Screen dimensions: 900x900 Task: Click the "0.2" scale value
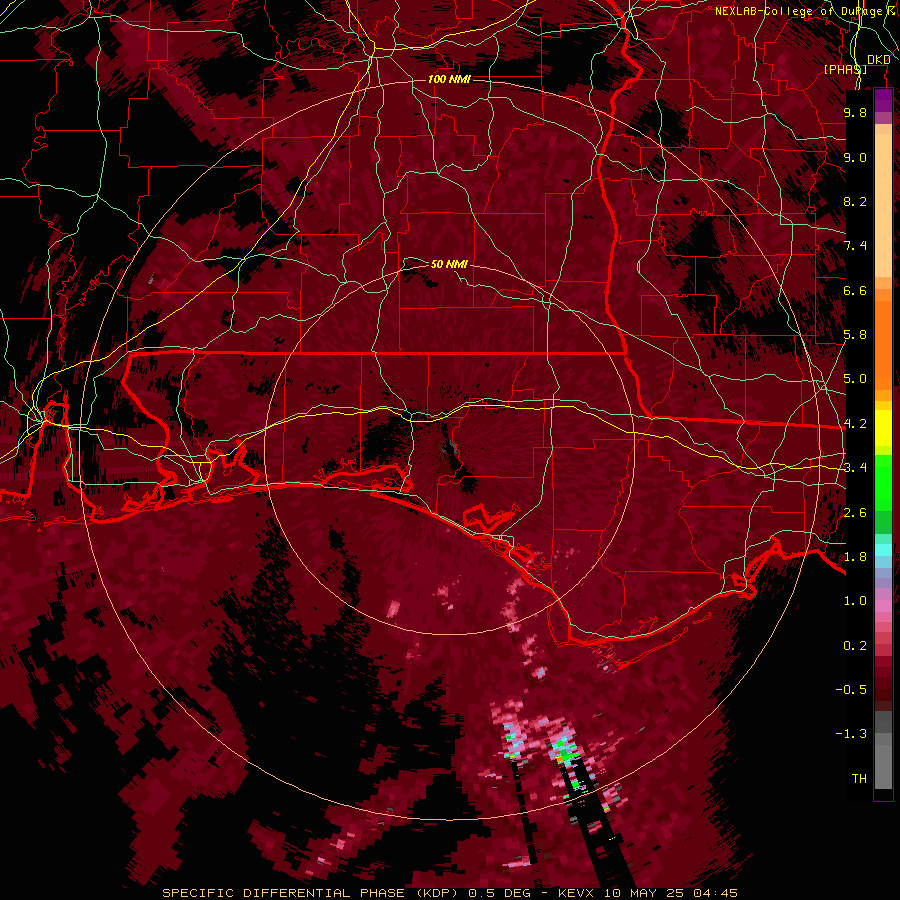tap(855, 646)
